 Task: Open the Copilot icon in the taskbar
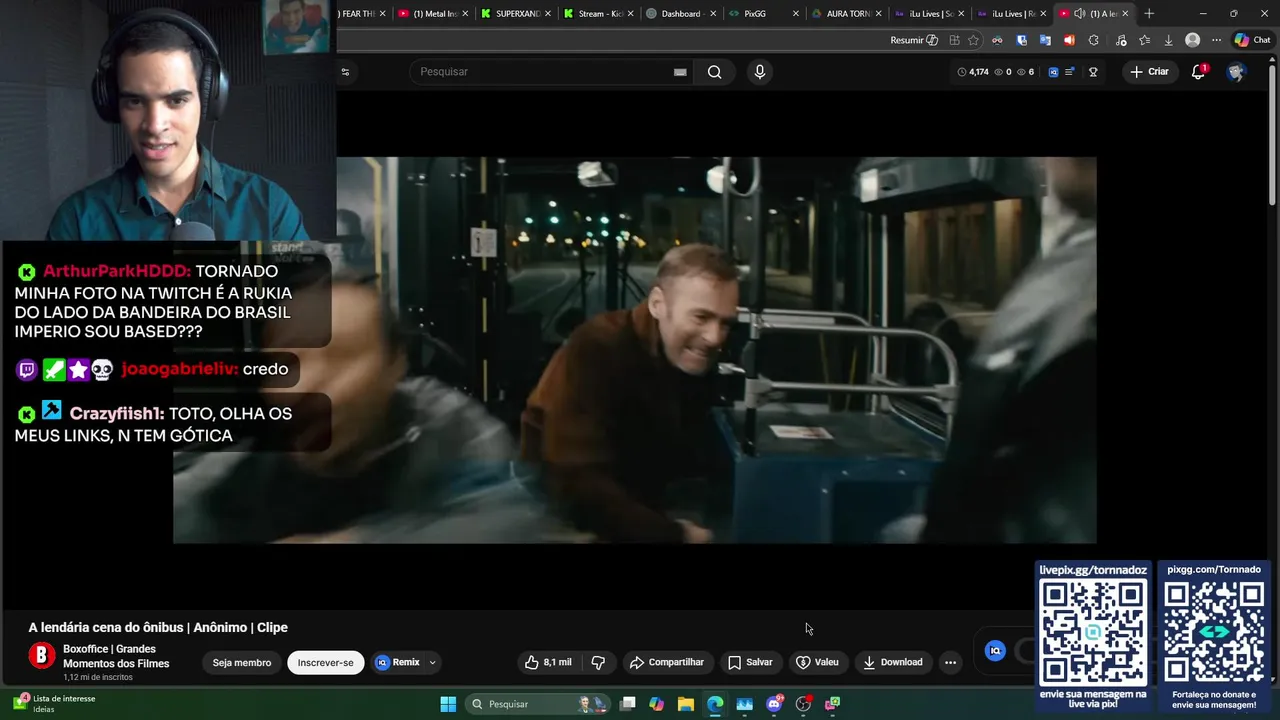(656, 704)
